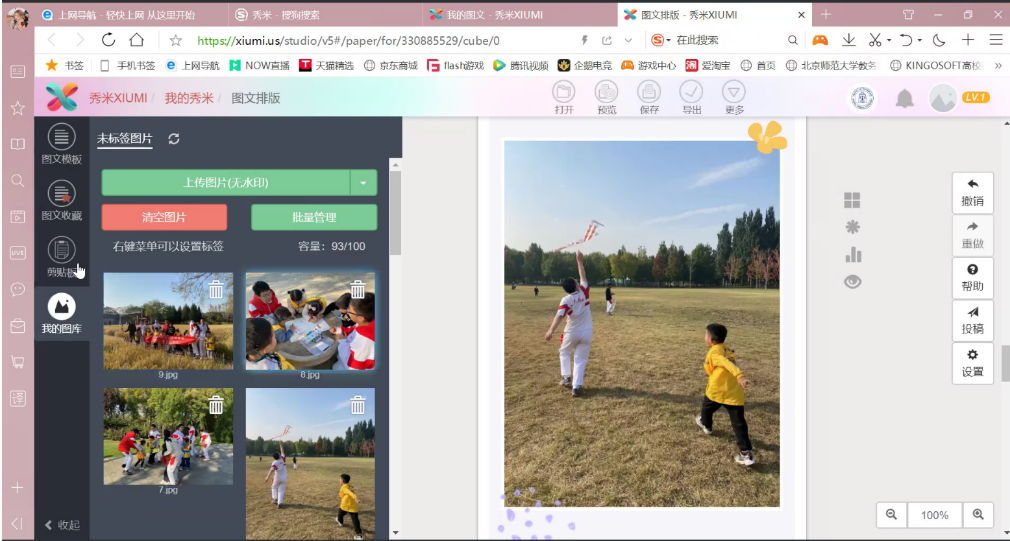This screenshot has width=1010, height=541.
Task: Open the 图文模板 templates panel
Action: coord(62,144)
